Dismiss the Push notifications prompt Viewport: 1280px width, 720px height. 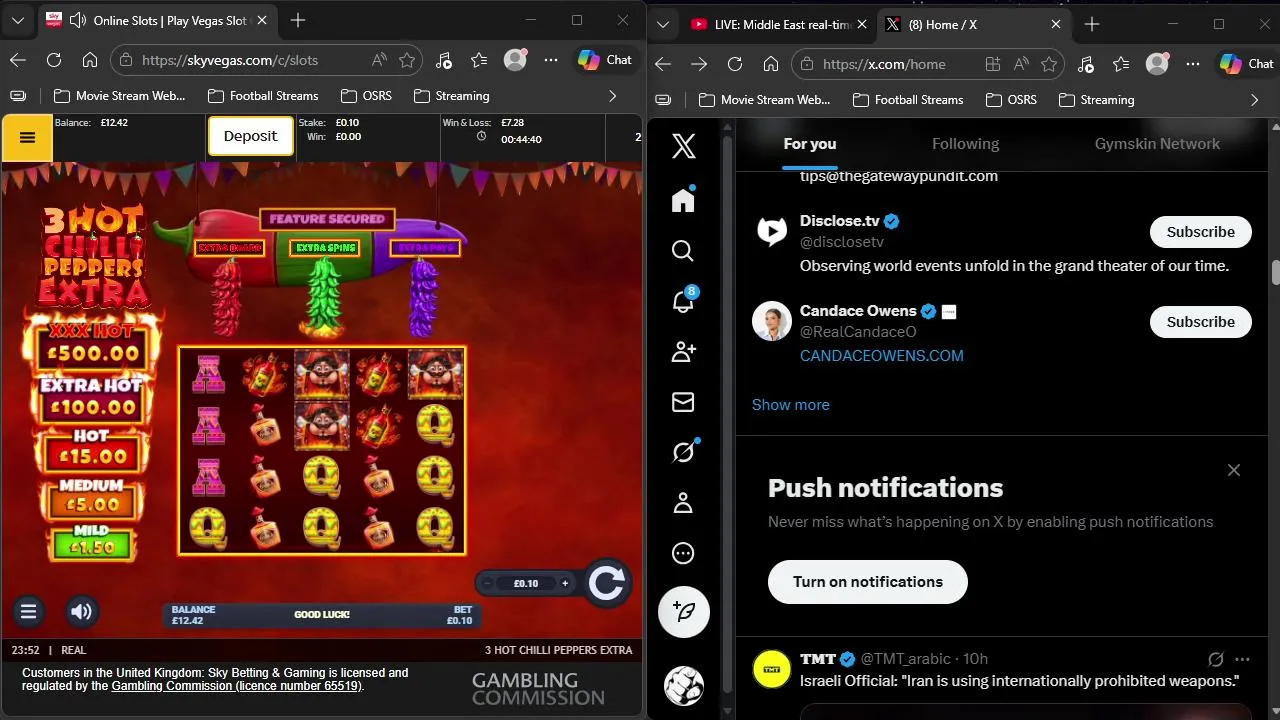coord(1234,470)
